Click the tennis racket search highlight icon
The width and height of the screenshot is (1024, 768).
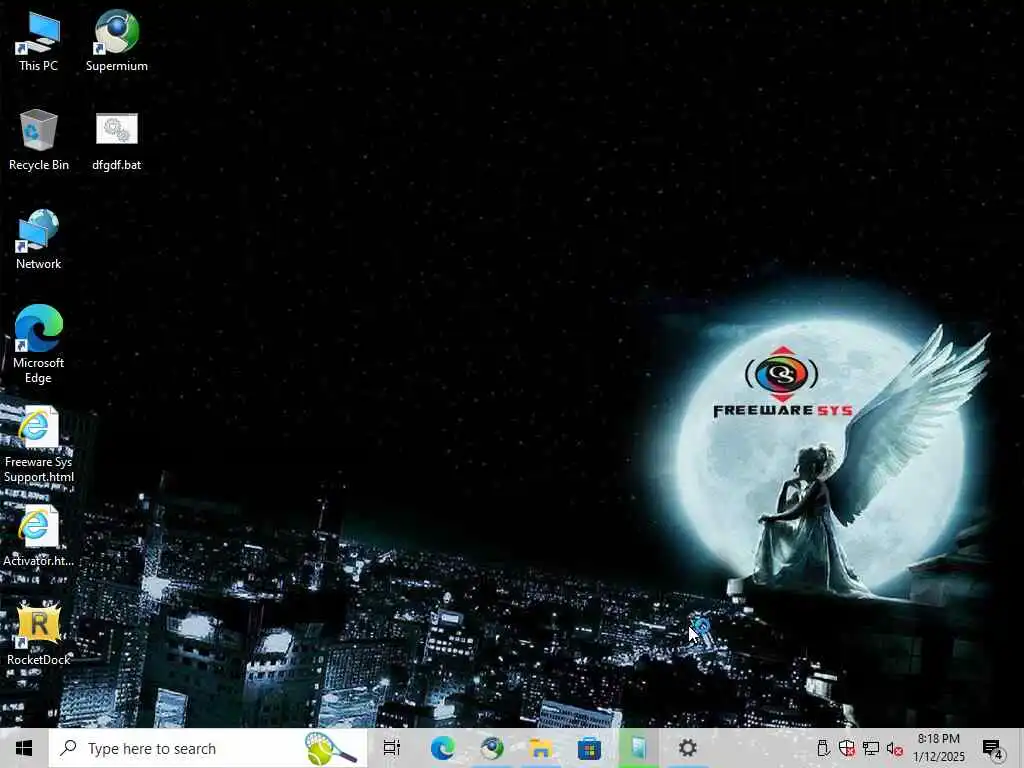330,748
